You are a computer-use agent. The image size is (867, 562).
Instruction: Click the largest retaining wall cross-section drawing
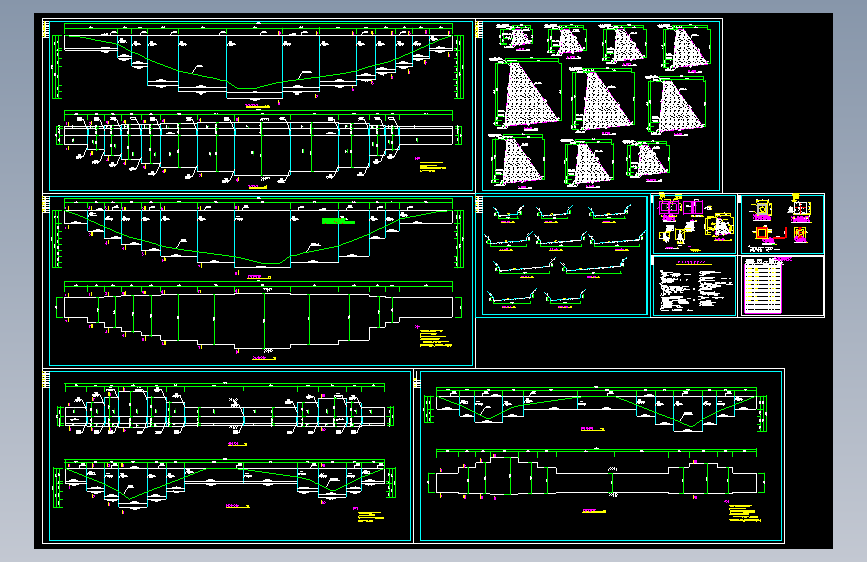coord(527,94)
